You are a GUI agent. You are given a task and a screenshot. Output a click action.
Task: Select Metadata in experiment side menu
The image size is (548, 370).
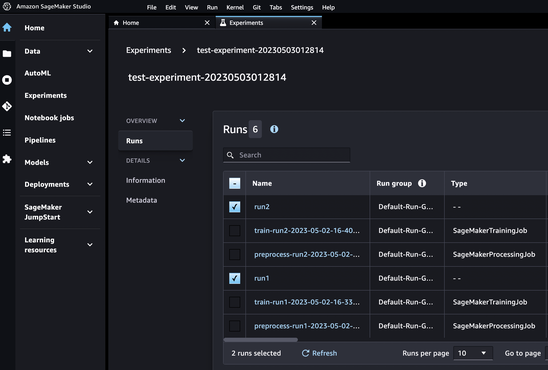click(x=141, y=201)
